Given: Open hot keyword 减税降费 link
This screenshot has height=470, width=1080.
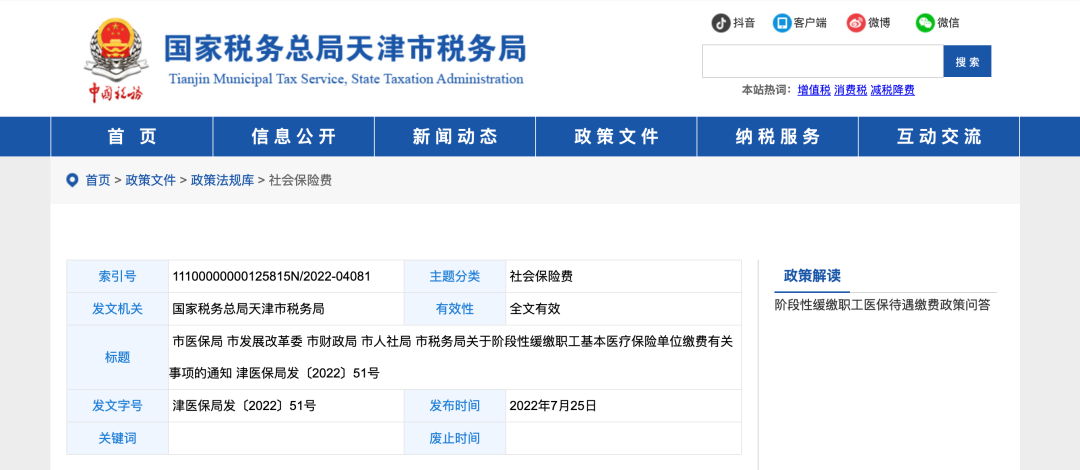Looking at the screenshot, I should coord(893,90).
